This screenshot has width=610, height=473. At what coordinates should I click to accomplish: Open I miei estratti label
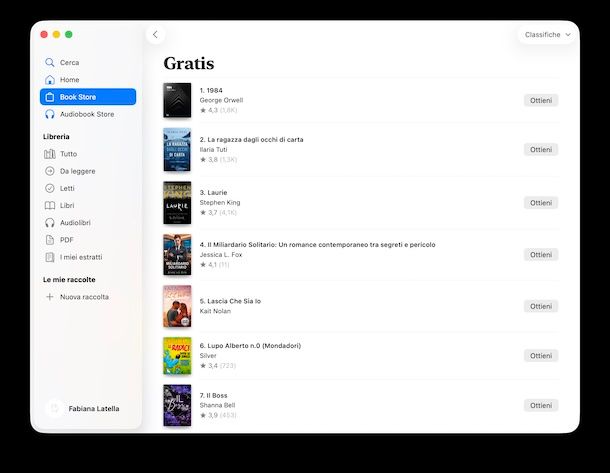click(81, 257)
